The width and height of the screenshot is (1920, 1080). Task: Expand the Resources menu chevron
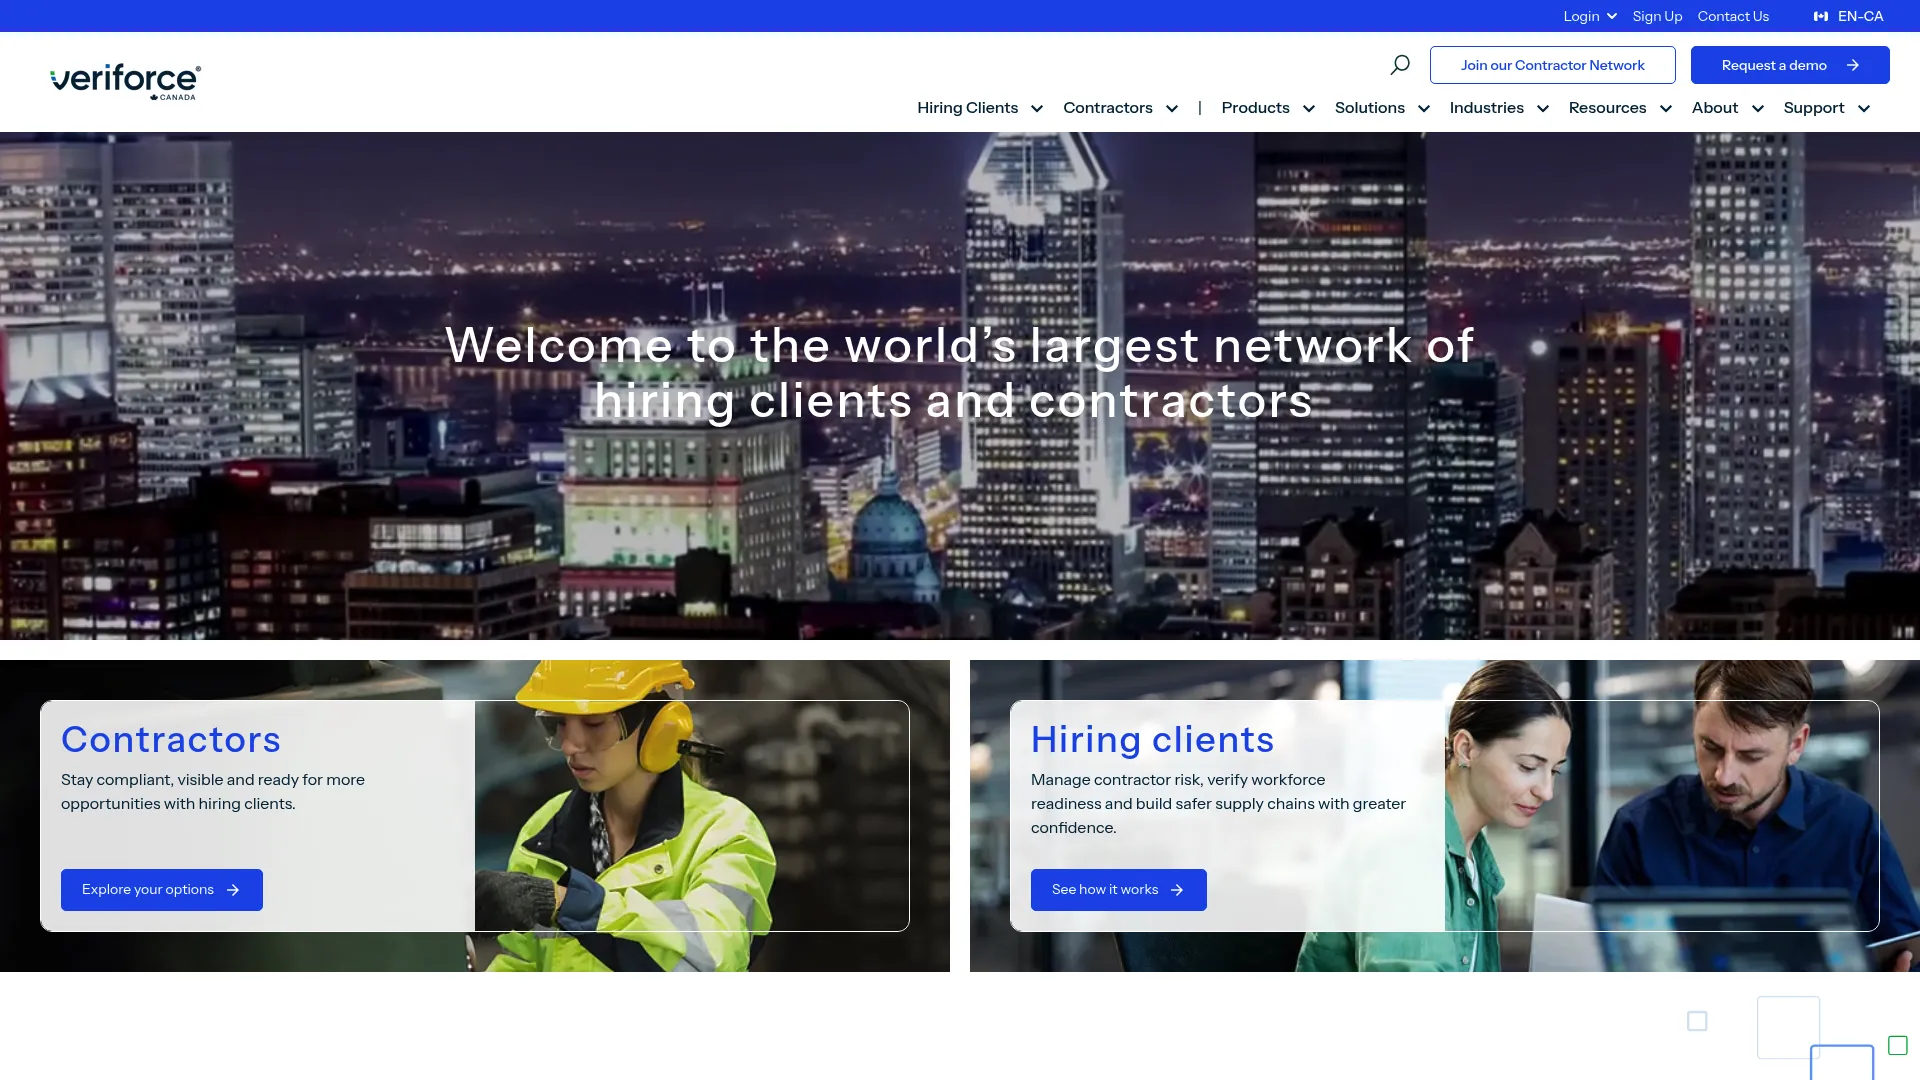pos(1666,108)
